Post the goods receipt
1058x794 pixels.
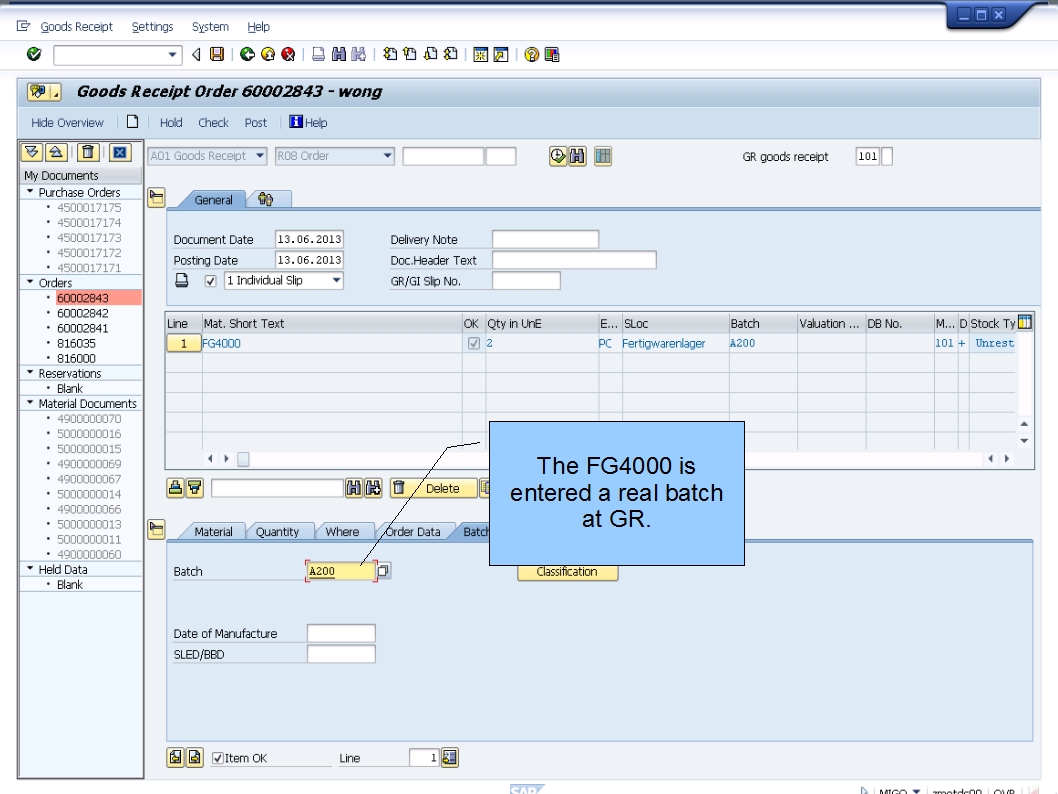pos(256,122)
